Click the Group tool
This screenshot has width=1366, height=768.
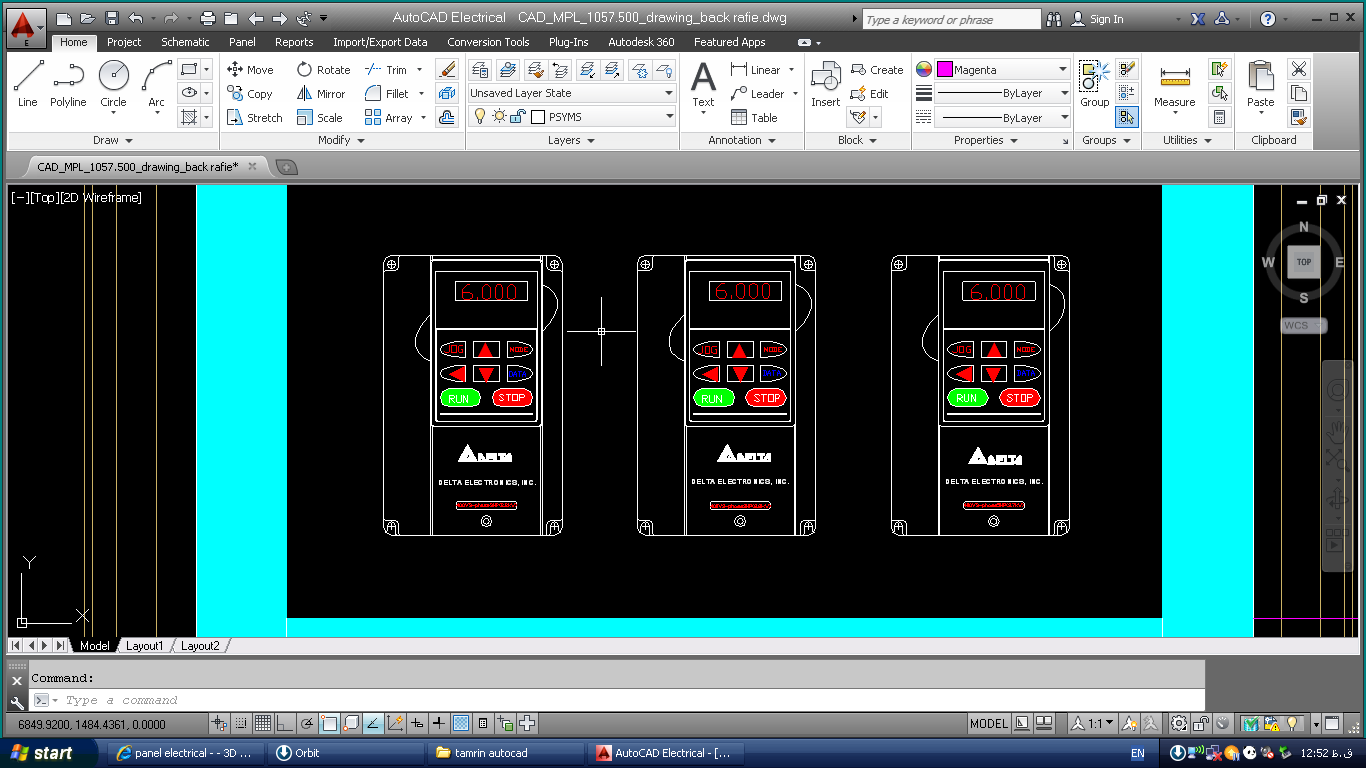(1094, 84)
